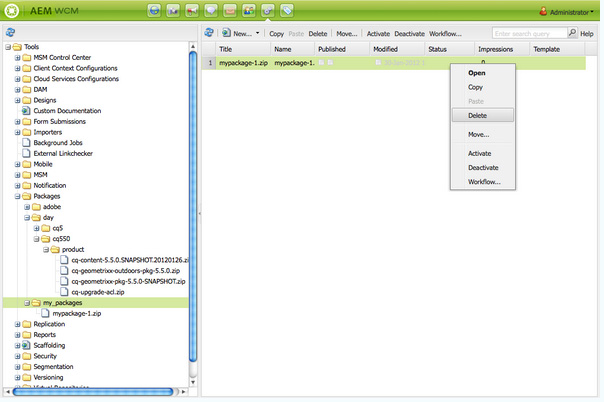The height and width of the screenshot is (402, 604).
Task: Focus the Enter search query field
Action: pos(530,33)
